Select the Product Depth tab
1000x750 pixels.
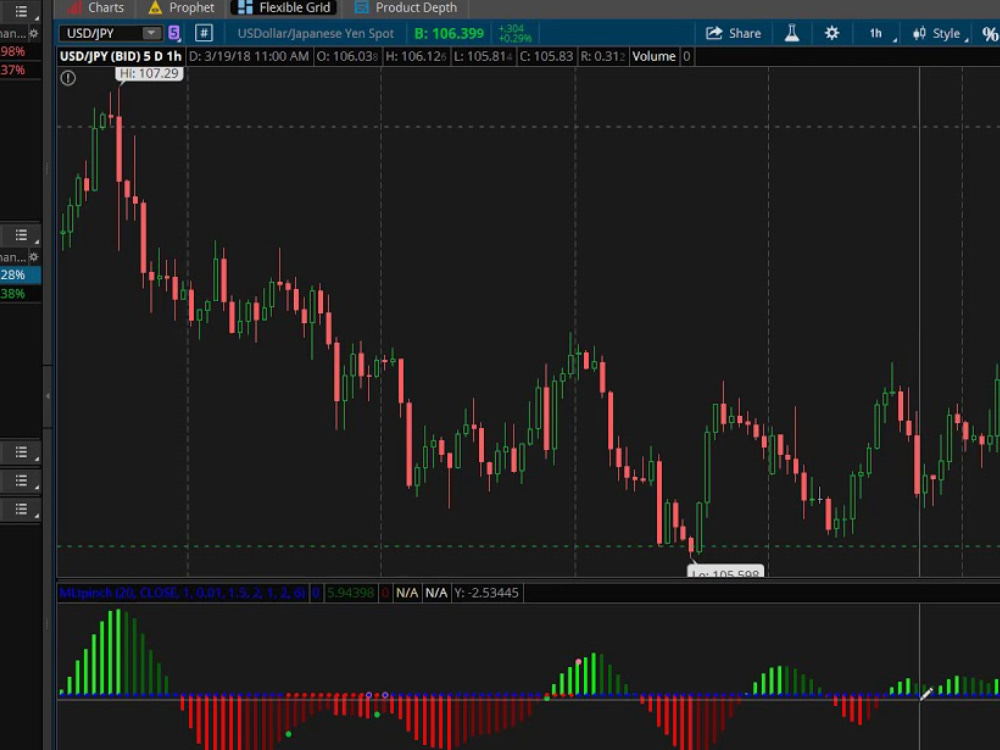(406, 8)
